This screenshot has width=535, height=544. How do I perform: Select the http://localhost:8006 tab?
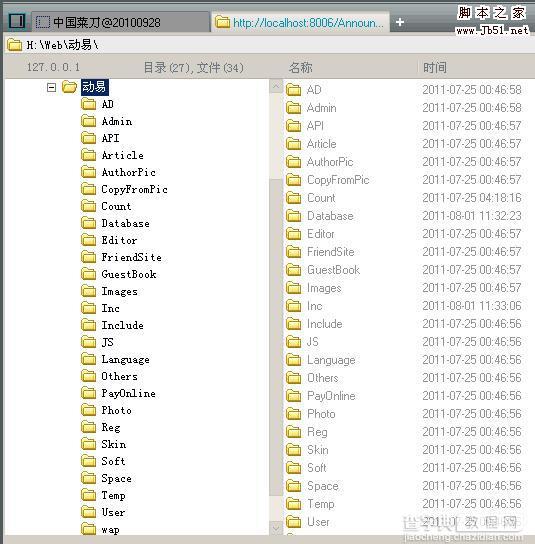(300, 23)
